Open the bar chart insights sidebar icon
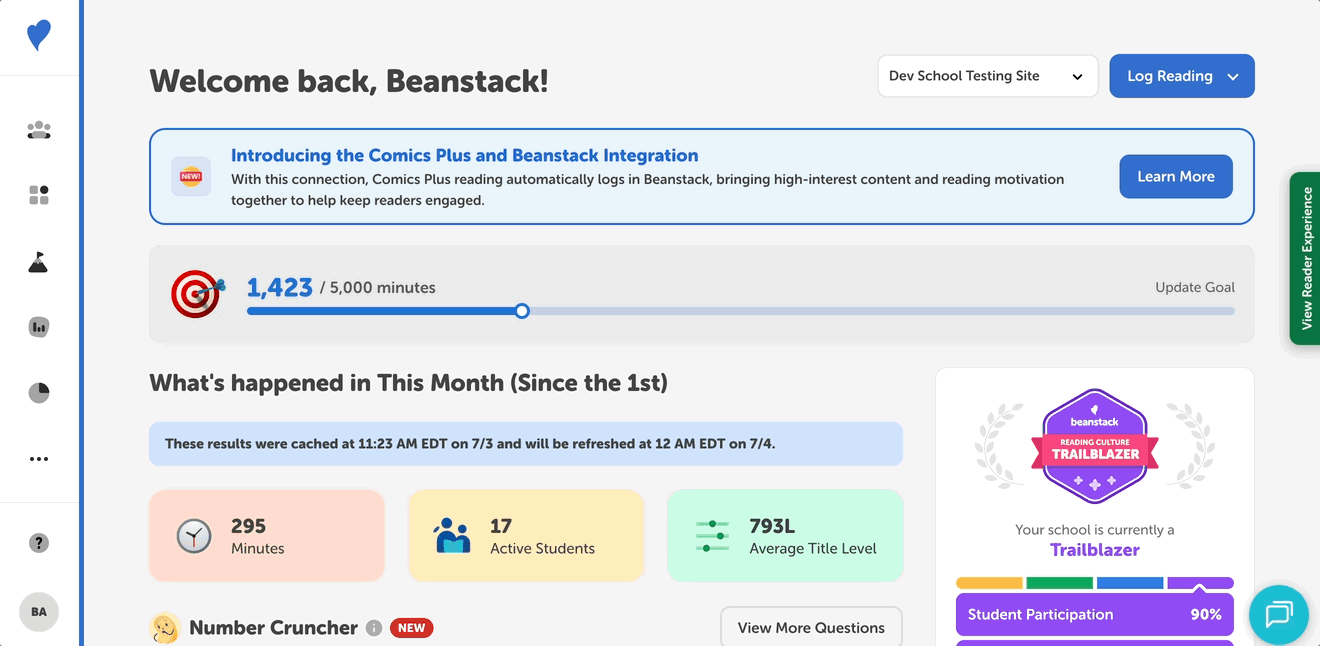Screen dimensions: 1320x646 pyautogui.click(x=39, y=327)
